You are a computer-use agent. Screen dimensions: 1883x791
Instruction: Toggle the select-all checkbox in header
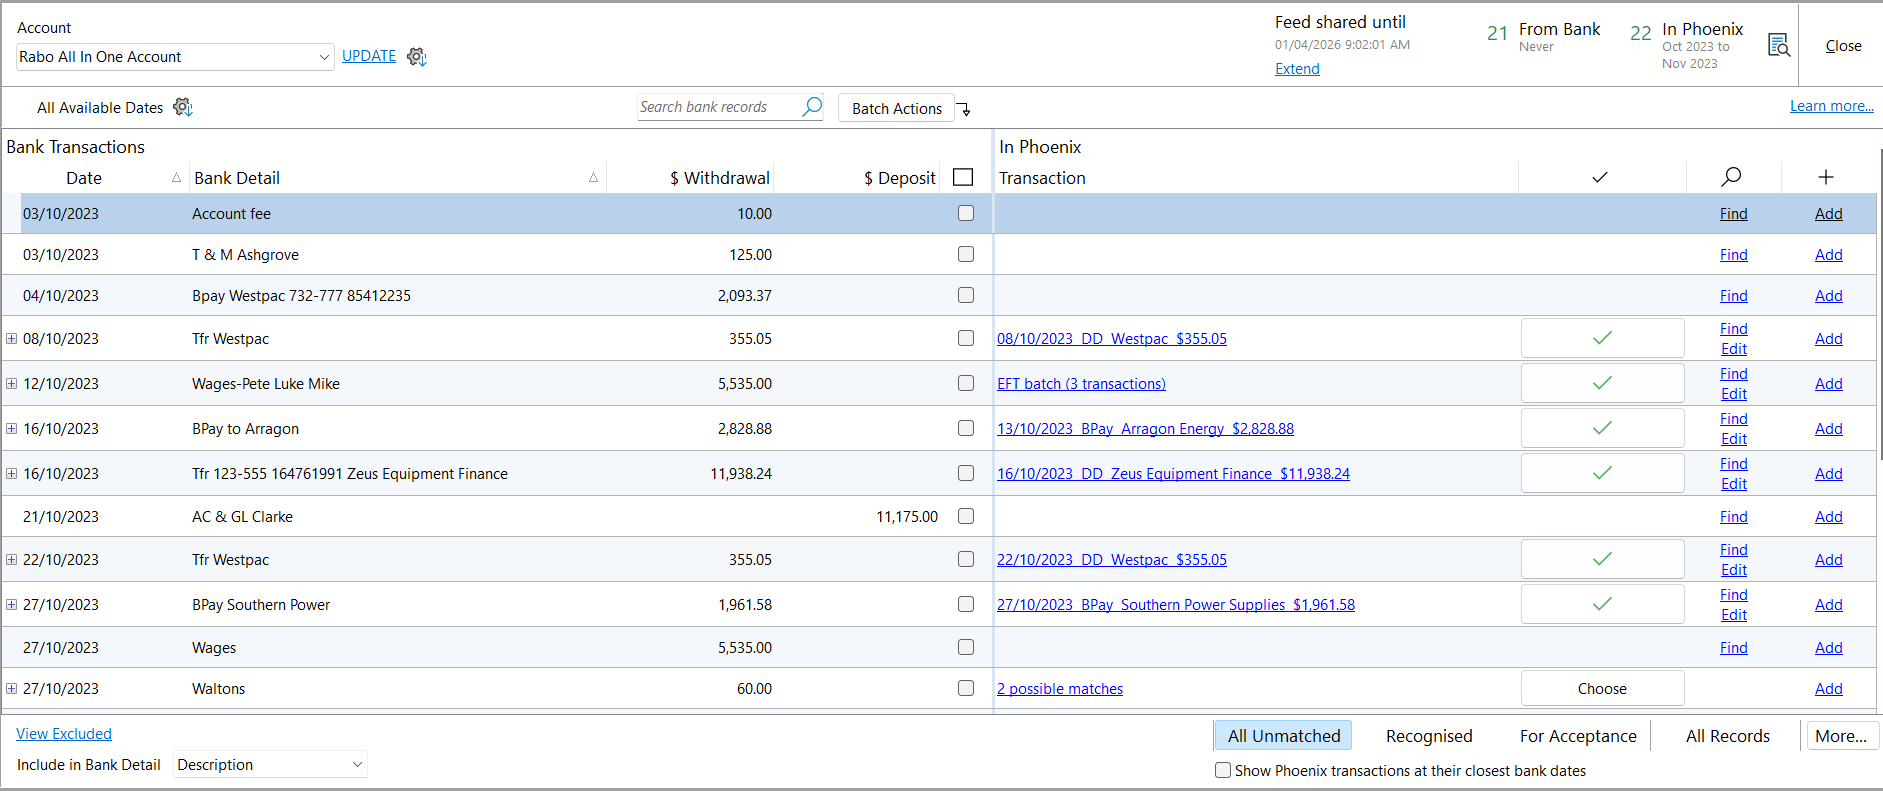pos(963,177)
